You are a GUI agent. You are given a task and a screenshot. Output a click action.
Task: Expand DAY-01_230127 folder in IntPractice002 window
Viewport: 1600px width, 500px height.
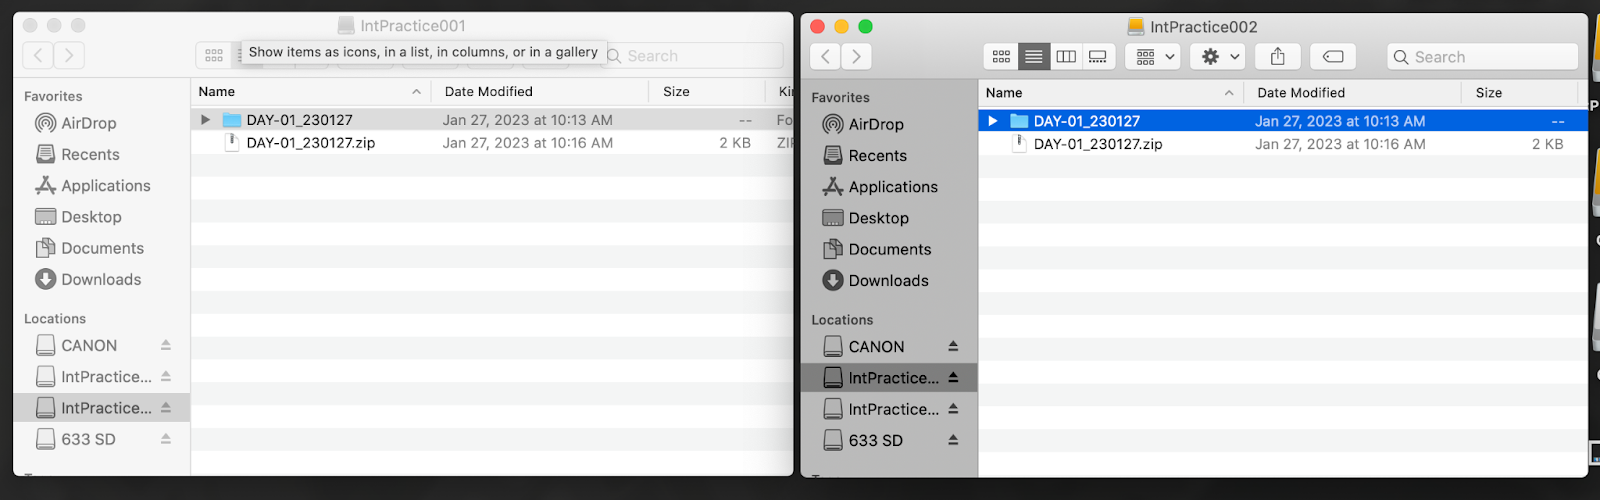[992, 121]
